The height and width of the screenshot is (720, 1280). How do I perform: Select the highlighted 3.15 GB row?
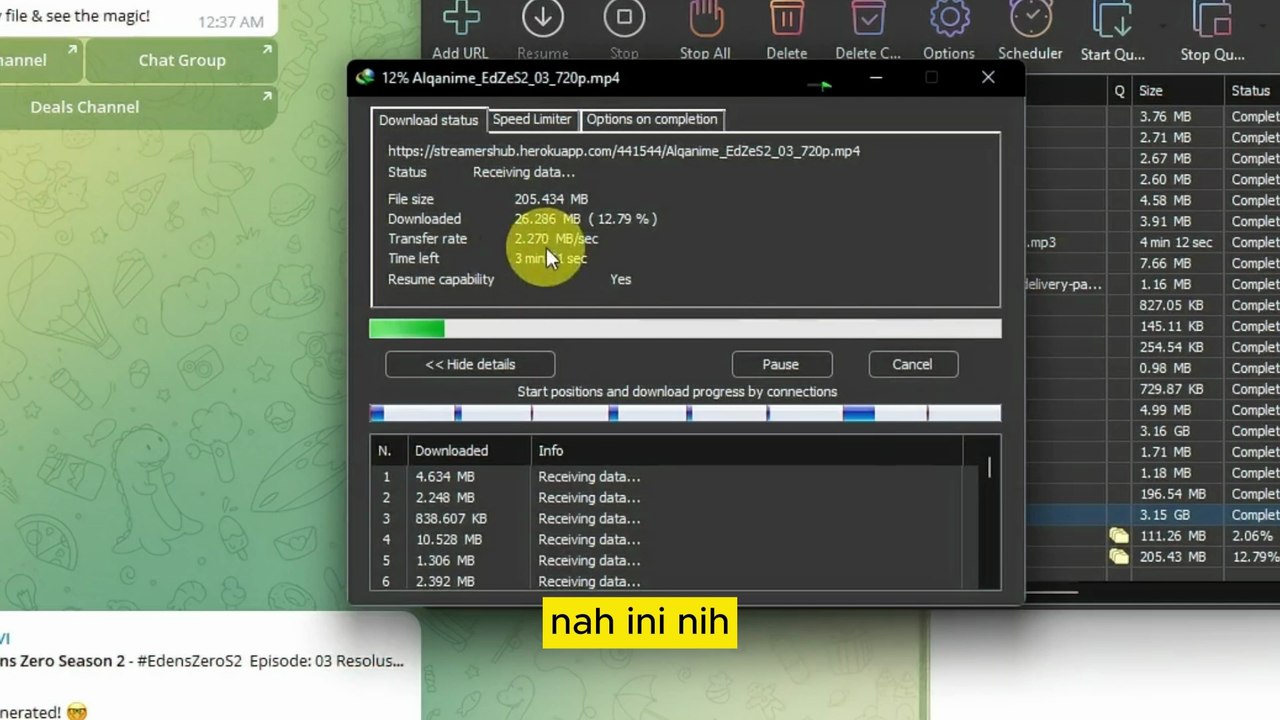(x=1154, y=515)
